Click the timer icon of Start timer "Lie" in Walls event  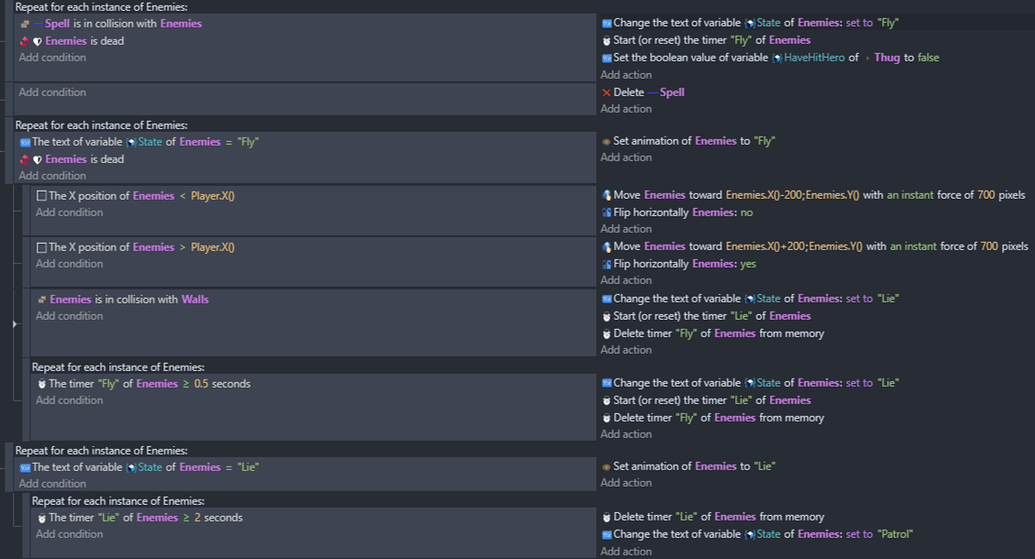[x=607, y=316]
